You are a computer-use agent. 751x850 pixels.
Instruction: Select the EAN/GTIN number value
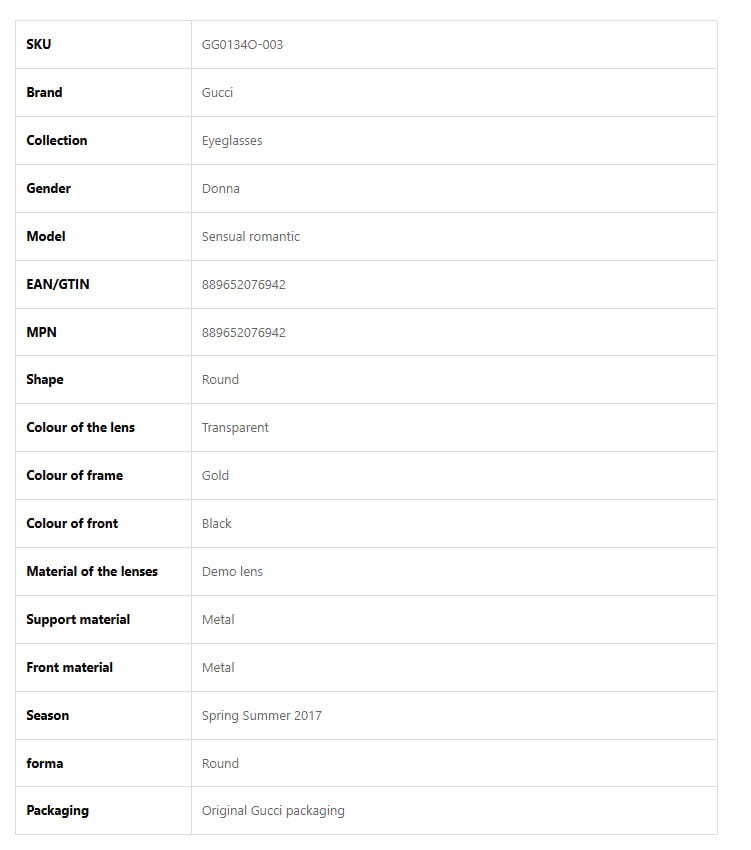243,285
